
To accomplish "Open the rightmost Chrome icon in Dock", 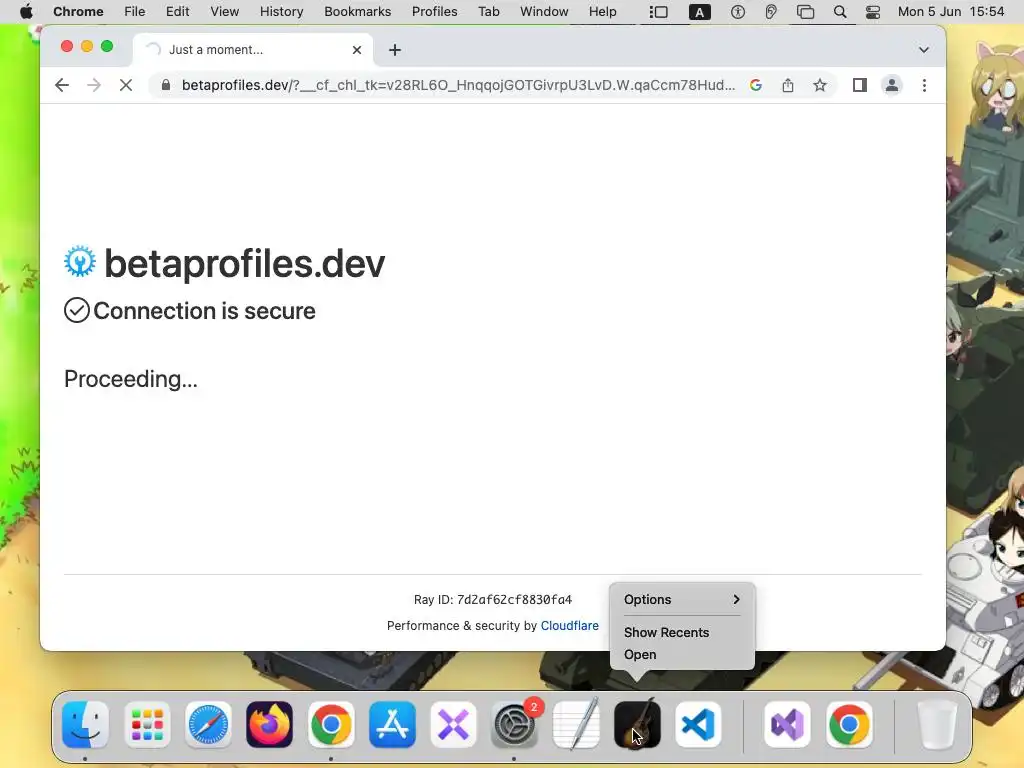I will click(849, 724).
